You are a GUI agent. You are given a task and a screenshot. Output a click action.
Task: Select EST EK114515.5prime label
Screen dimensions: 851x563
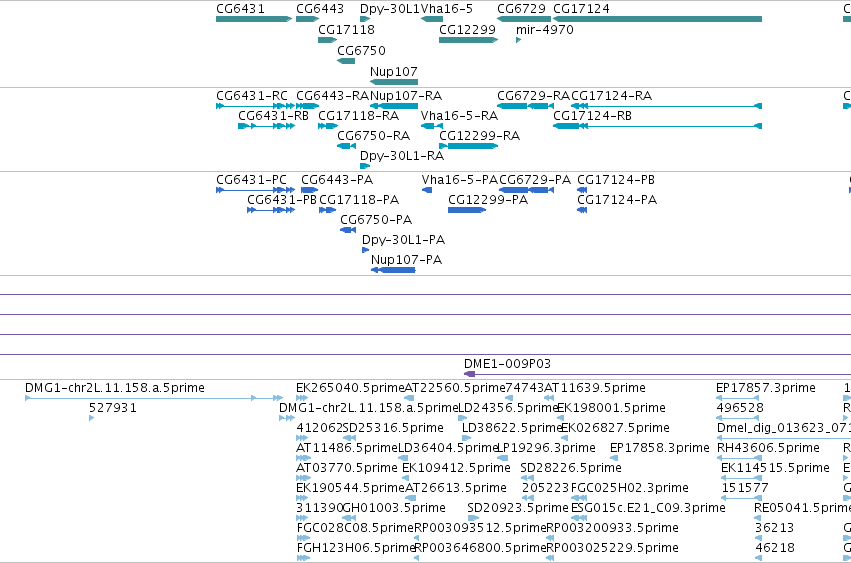click(776, 468)
